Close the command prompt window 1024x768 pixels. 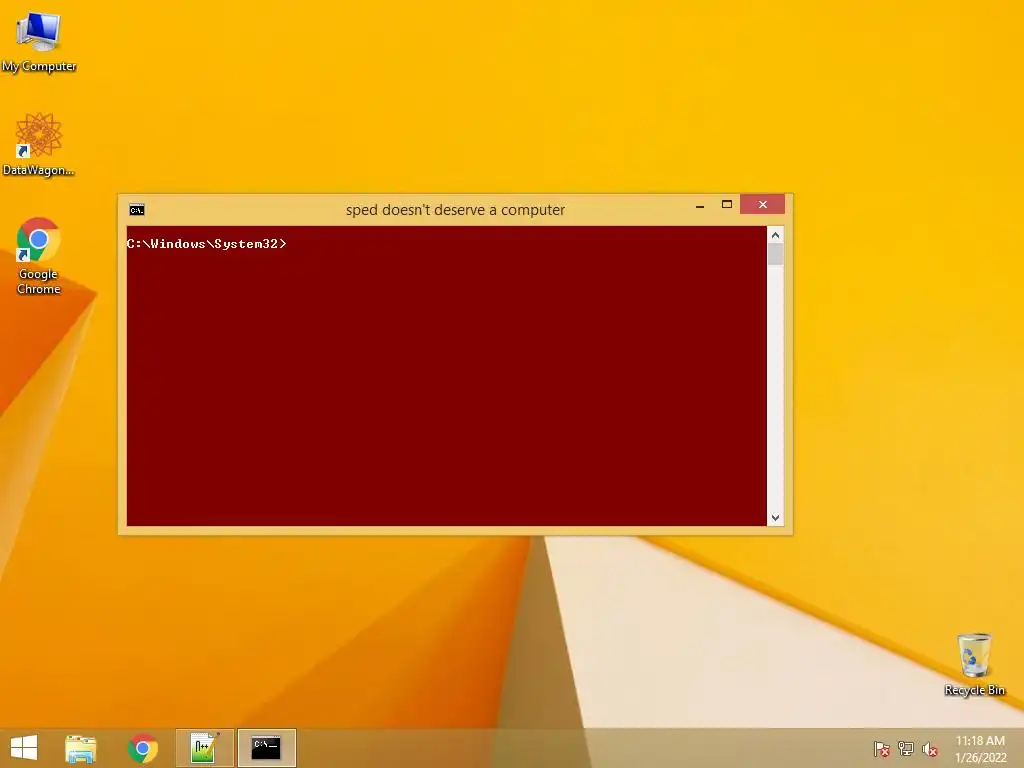[762, 204]
